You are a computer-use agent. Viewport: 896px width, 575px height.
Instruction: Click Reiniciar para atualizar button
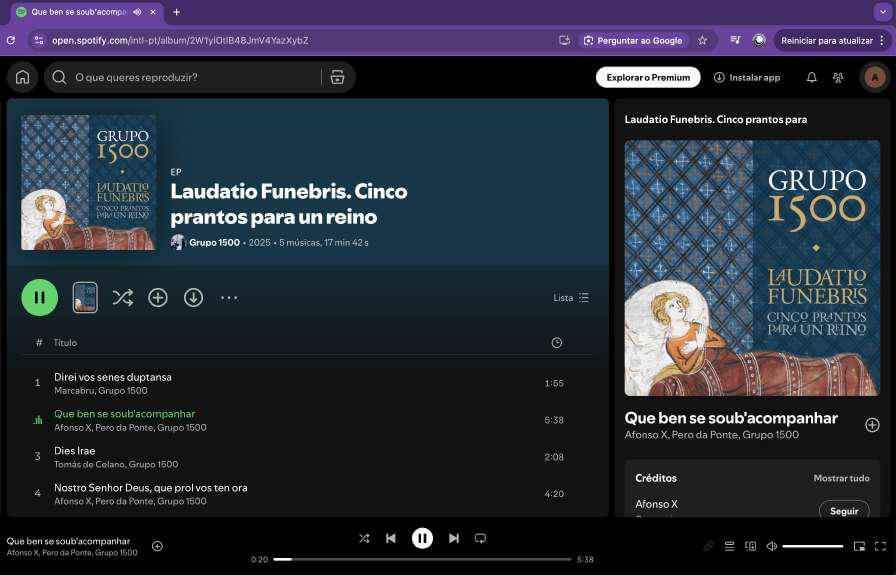827,41
